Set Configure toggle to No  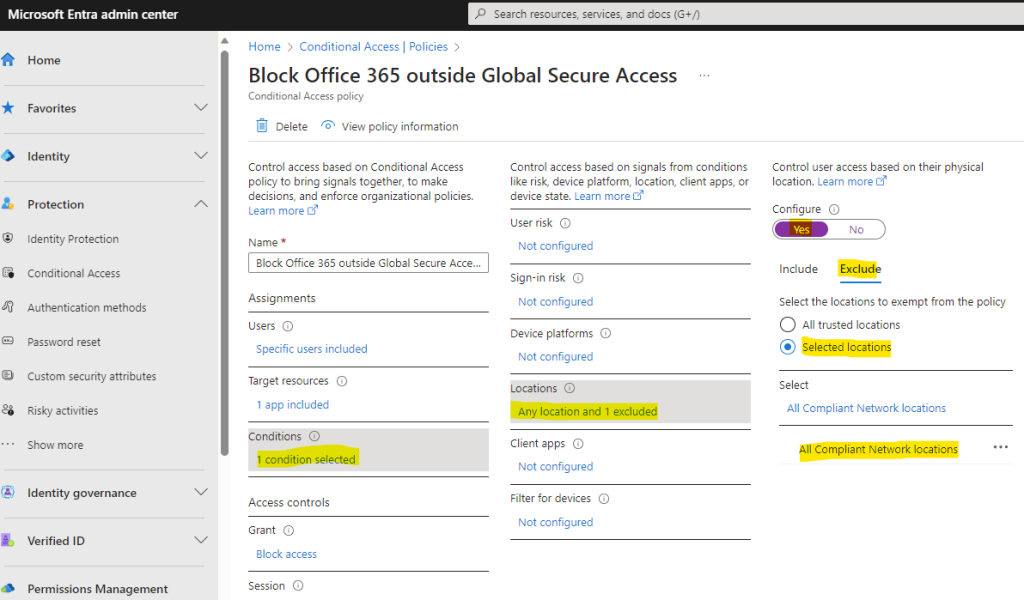pos(856,229)
